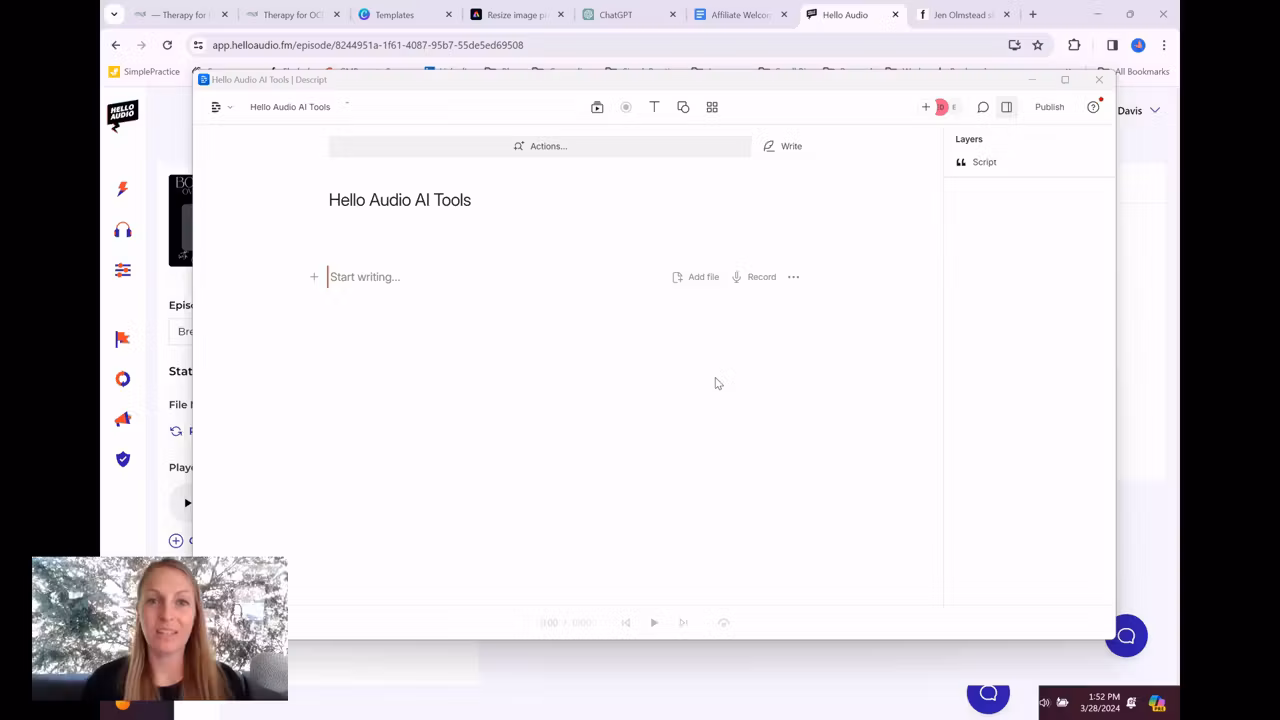Switch to the Templates tab
This screenshot has width=1280, height=720.
(395, 15)
